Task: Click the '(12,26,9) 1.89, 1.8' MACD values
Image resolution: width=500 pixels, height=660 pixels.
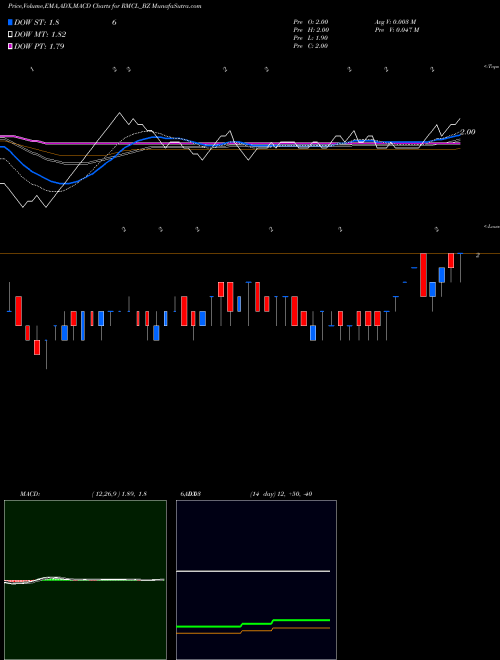Action: click(119, 494)
